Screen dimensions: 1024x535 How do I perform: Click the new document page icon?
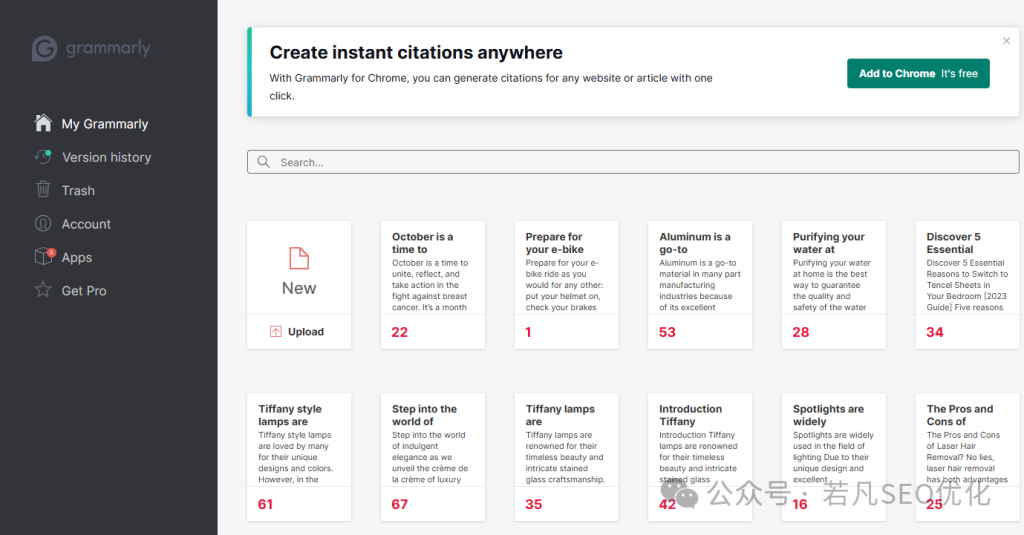299,258
